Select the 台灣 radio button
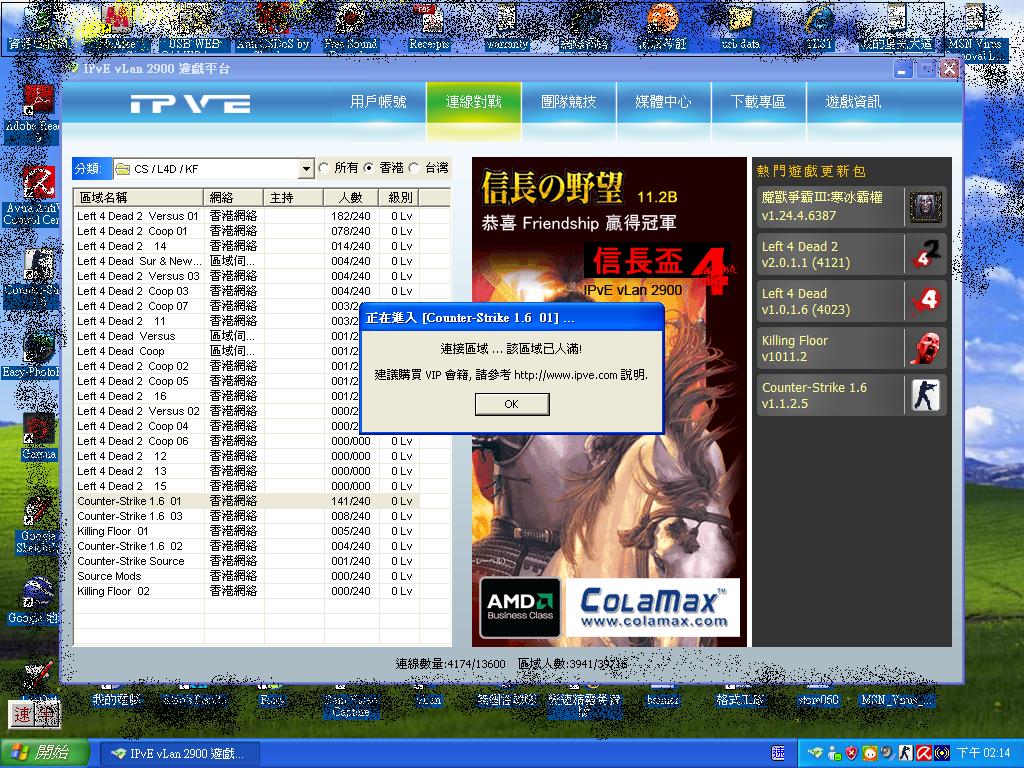The image size is (1024, 768). [x=414, y=168]
